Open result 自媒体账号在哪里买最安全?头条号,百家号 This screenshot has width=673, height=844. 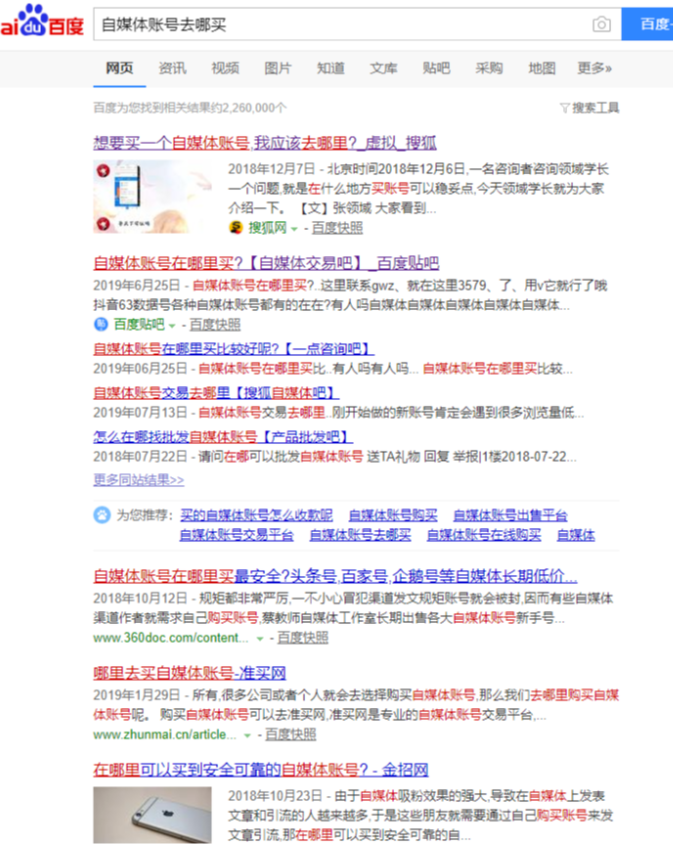335,576
